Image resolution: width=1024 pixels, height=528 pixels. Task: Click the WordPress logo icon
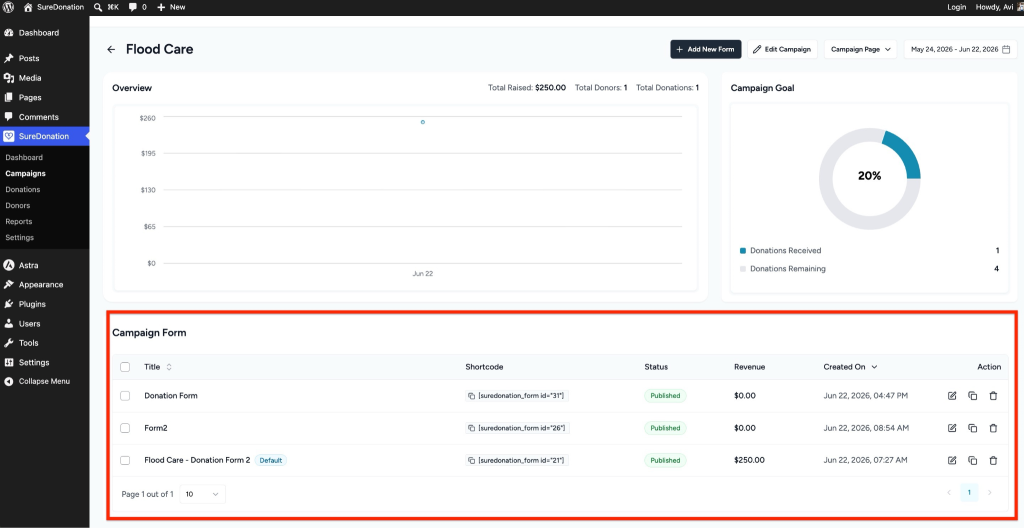[8, 7]
